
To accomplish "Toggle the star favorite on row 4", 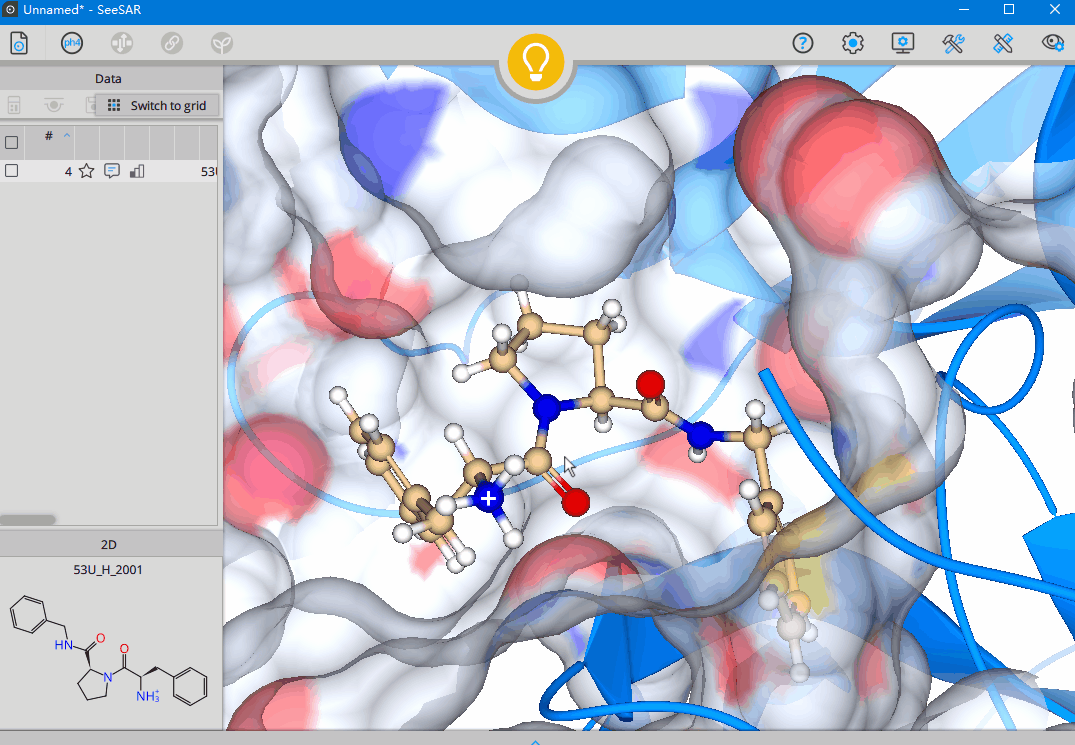I will pyautogui.click(x=87, y=171).
